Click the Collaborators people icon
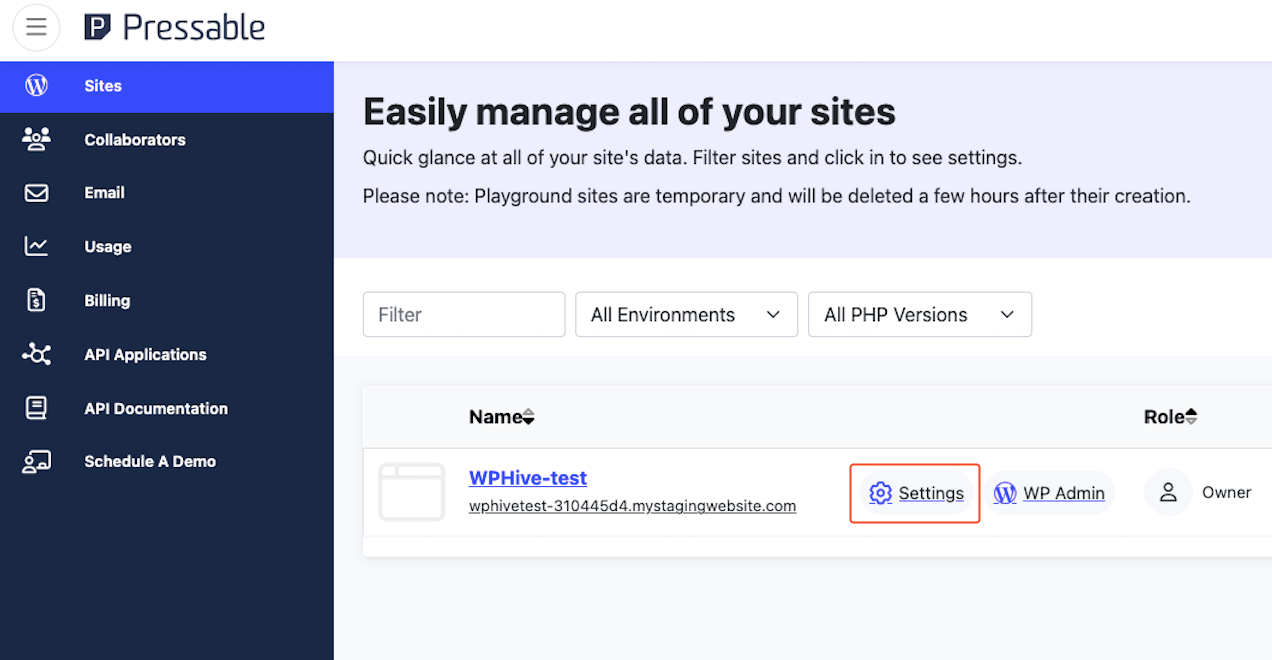The height and width of the screenshot is (660, 1272). click(36, 139)
